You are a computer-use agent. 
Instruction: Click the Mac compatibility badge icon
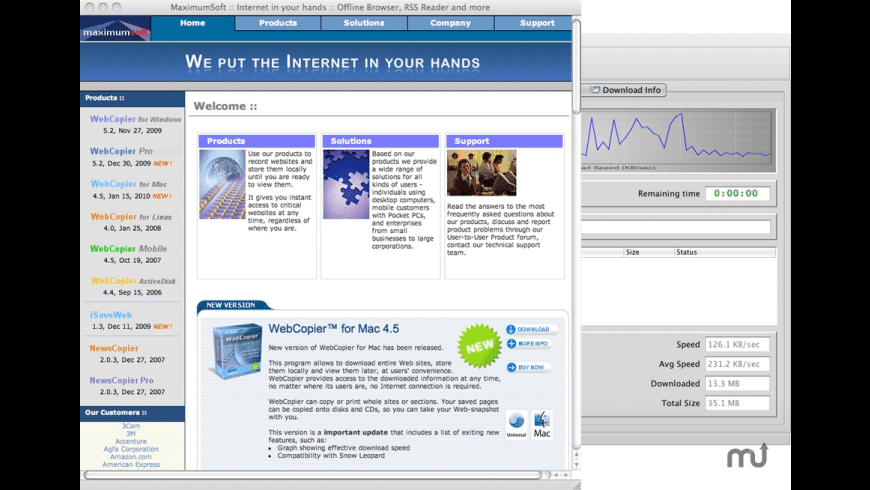click(x=542, y=425)
